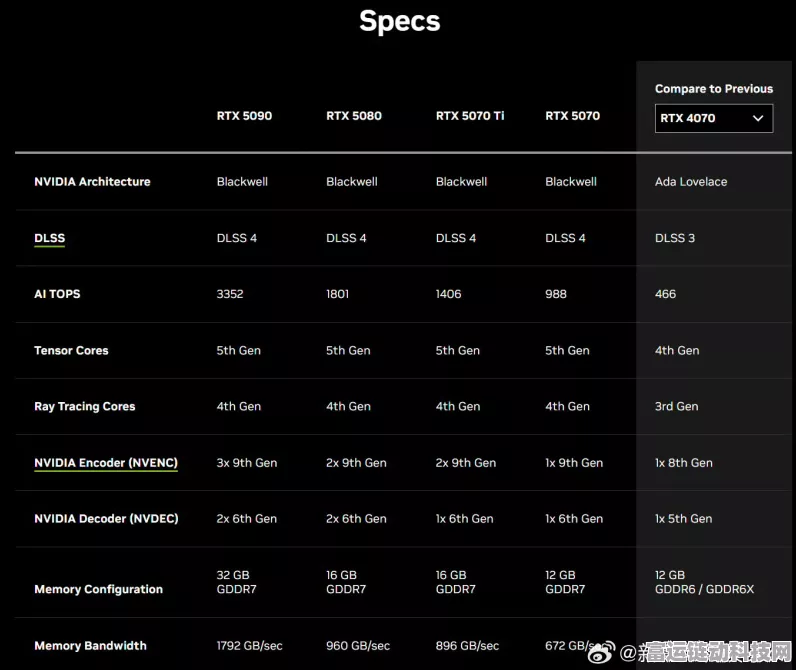796x670 pixels.
Task: Click the NVIDIA Architecture row label
Action: 92,182
